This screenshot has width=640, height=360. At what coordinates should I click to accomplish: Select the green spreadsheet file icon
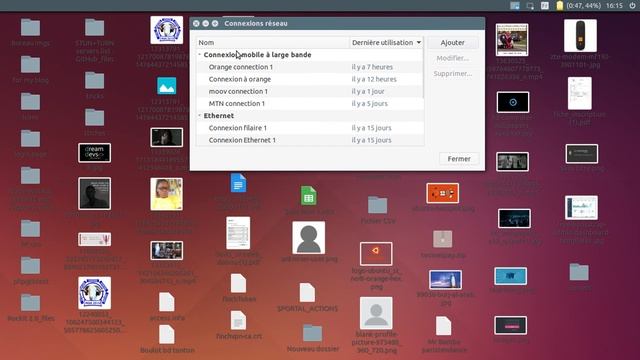[309, 196]
